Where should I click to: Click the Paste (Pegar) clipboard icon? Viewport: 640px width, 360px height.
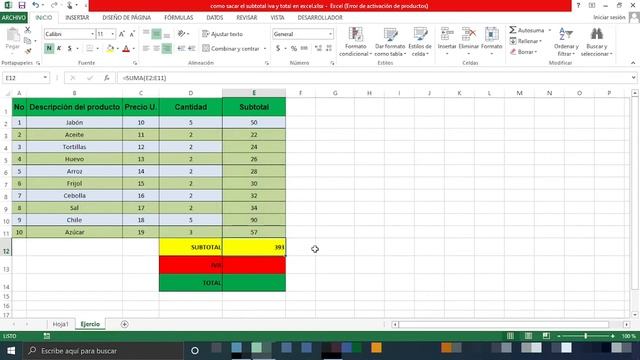pyautogui.click(x=13, y=35)
